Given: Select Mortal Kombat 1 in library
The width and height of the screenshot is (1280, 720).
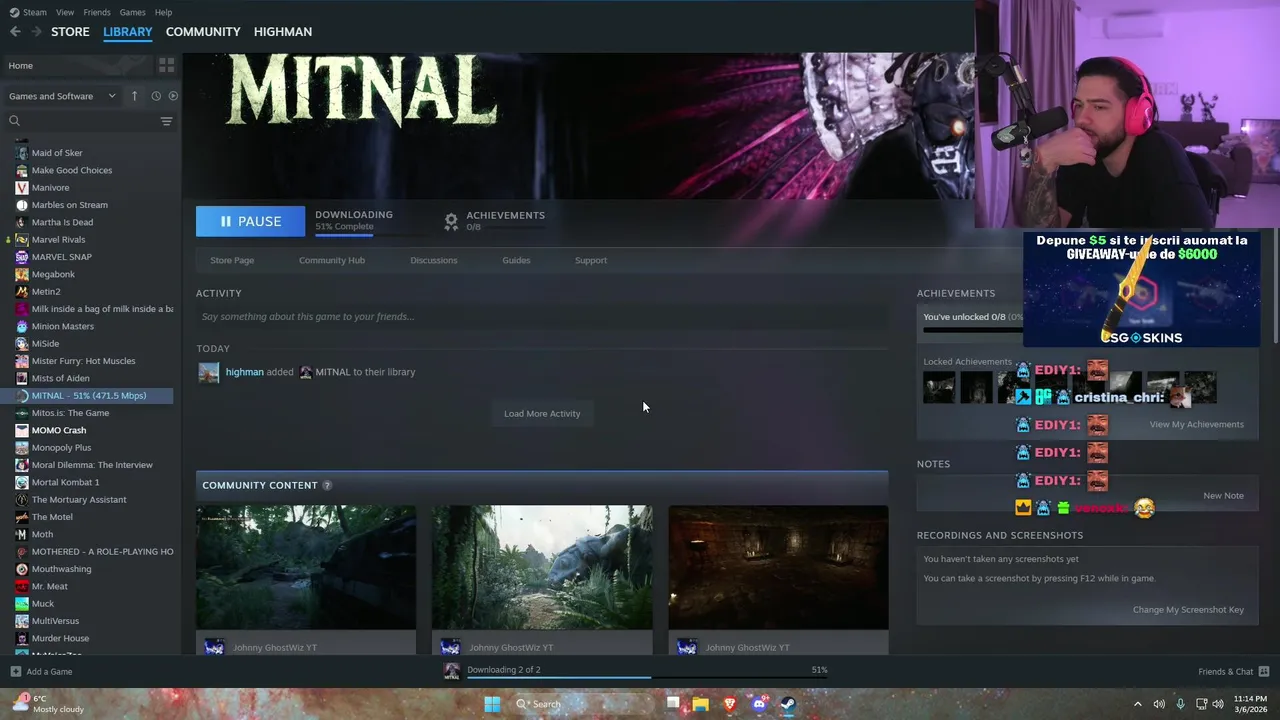Looking at the screenshot, I should coord(65,482).
